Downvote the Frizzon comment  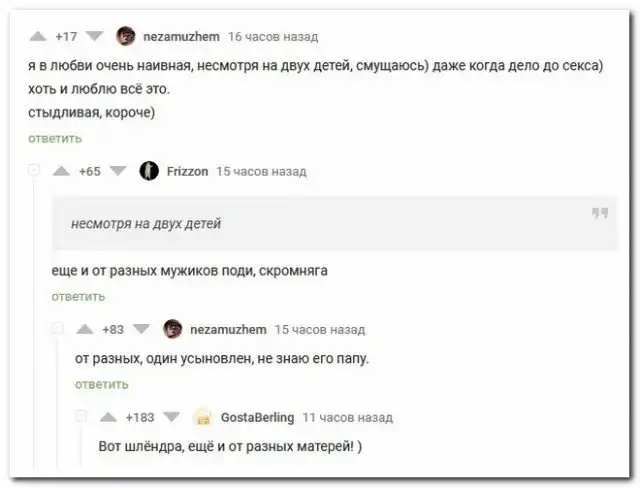pos(118,171)
